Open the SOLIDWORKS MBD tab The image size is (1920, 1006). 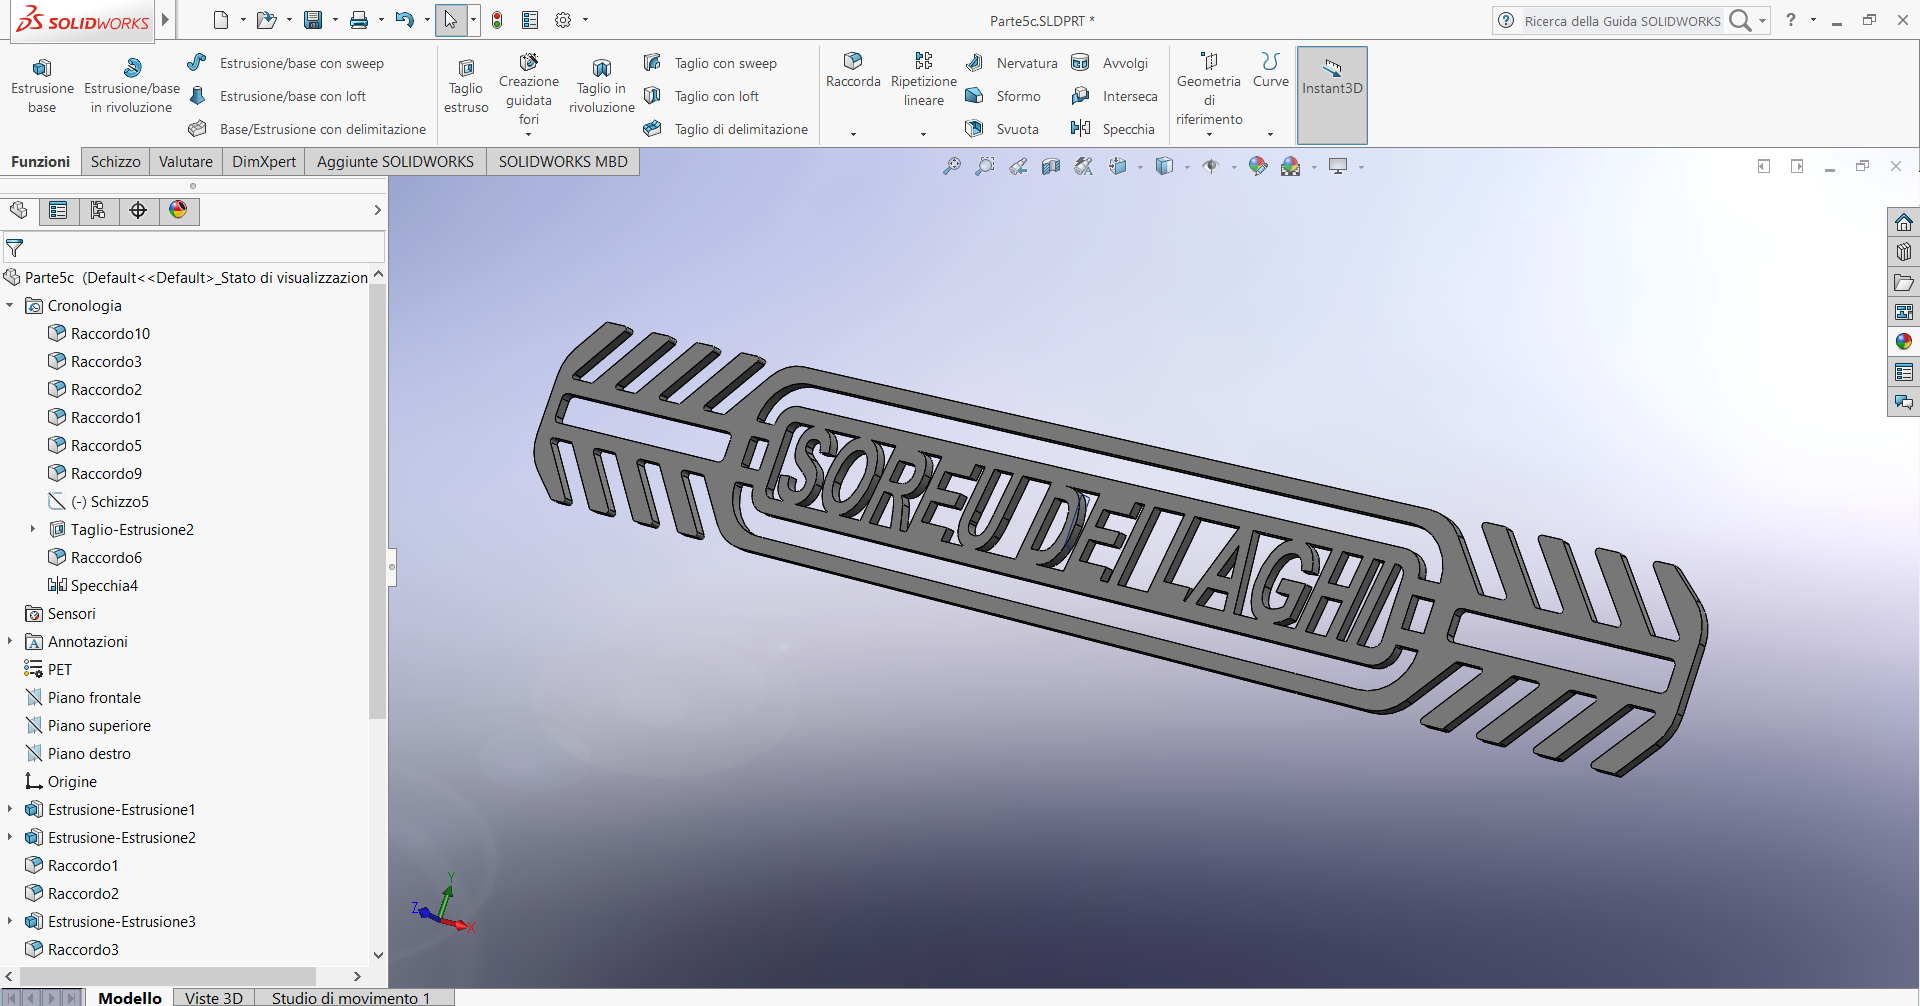[563, 161]
